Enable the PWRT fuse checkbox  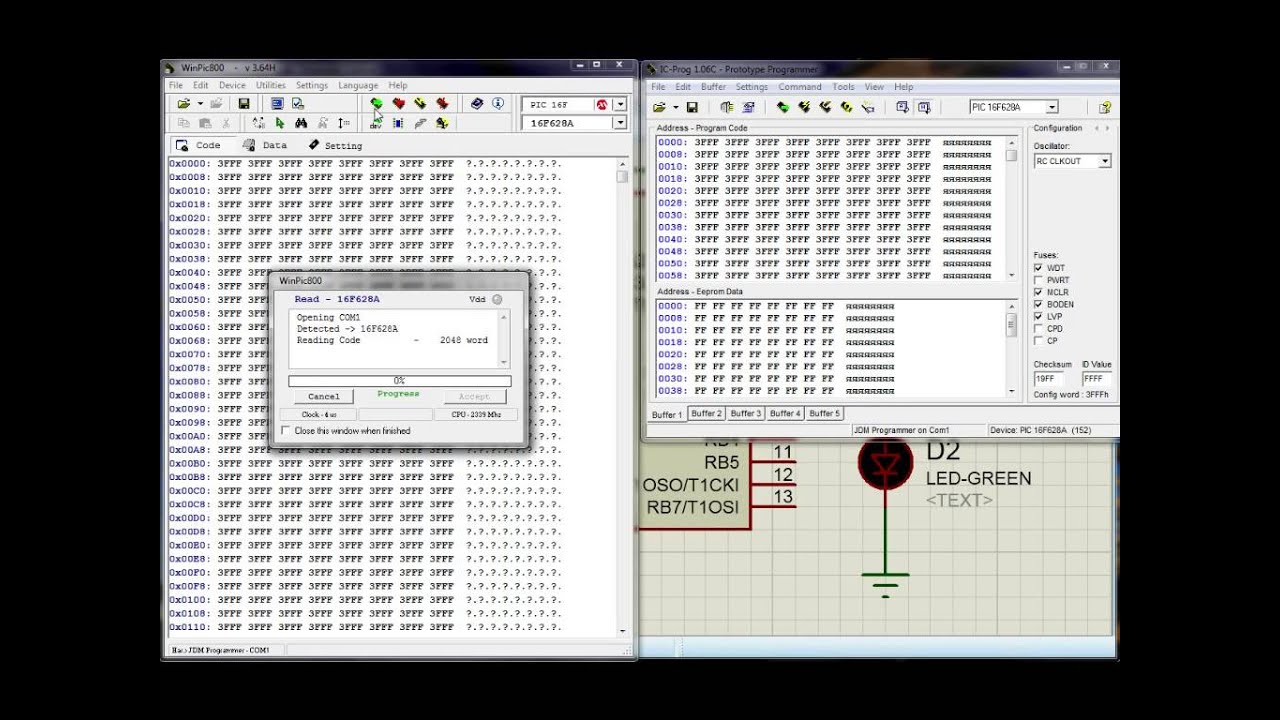(1039, 280)
